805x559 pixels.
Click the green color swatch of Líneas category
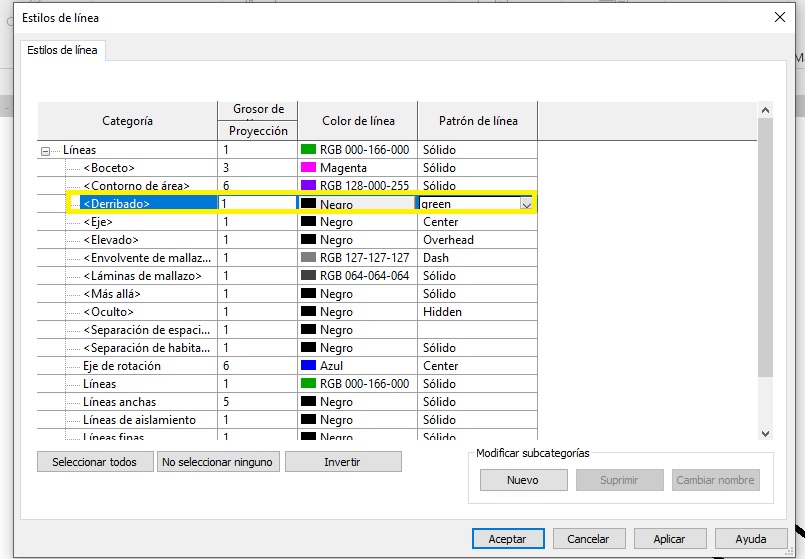point(308,150)
